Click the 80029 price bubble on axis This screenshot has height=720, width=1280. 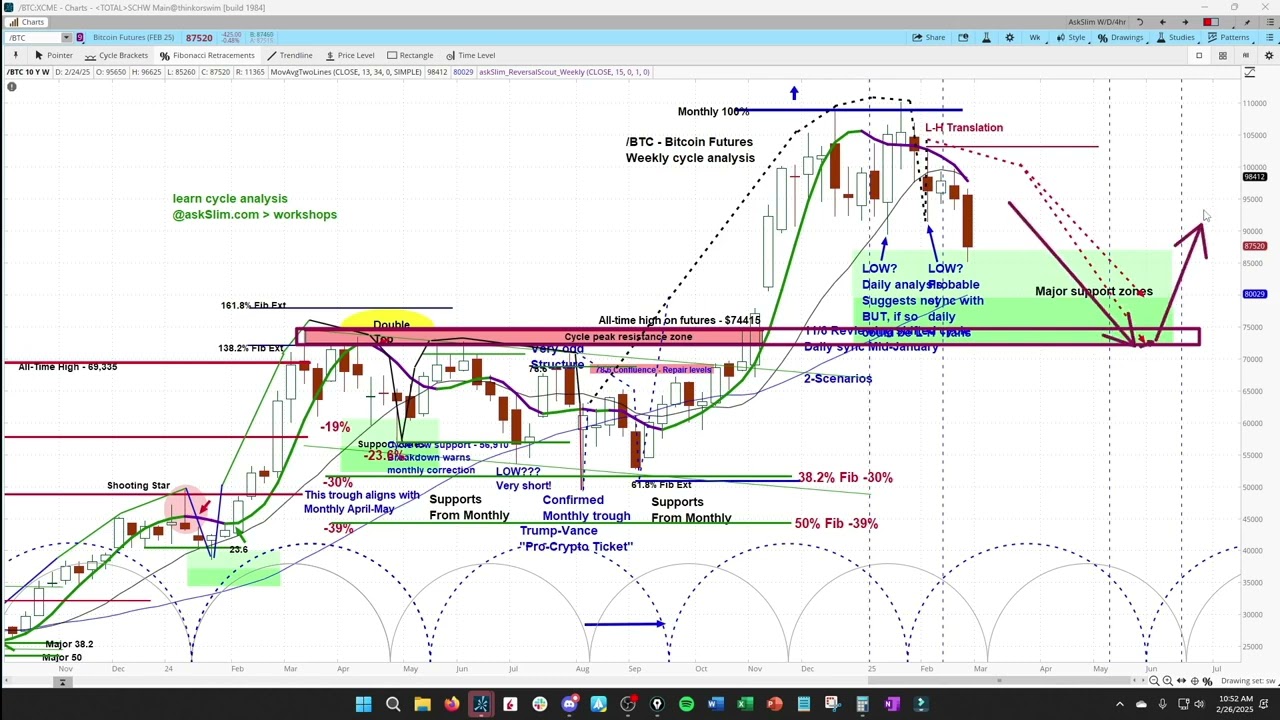pos(1255,294)
